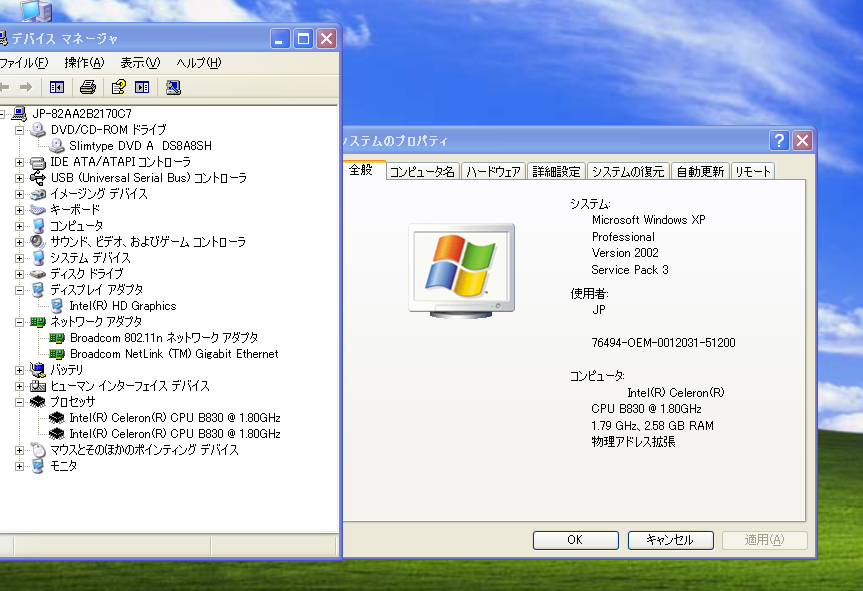Screen dimensions: 863x591
Task: Click the Broadcom NetLink Gigabit Ethernet icon
Action: (x=56, y=353)
